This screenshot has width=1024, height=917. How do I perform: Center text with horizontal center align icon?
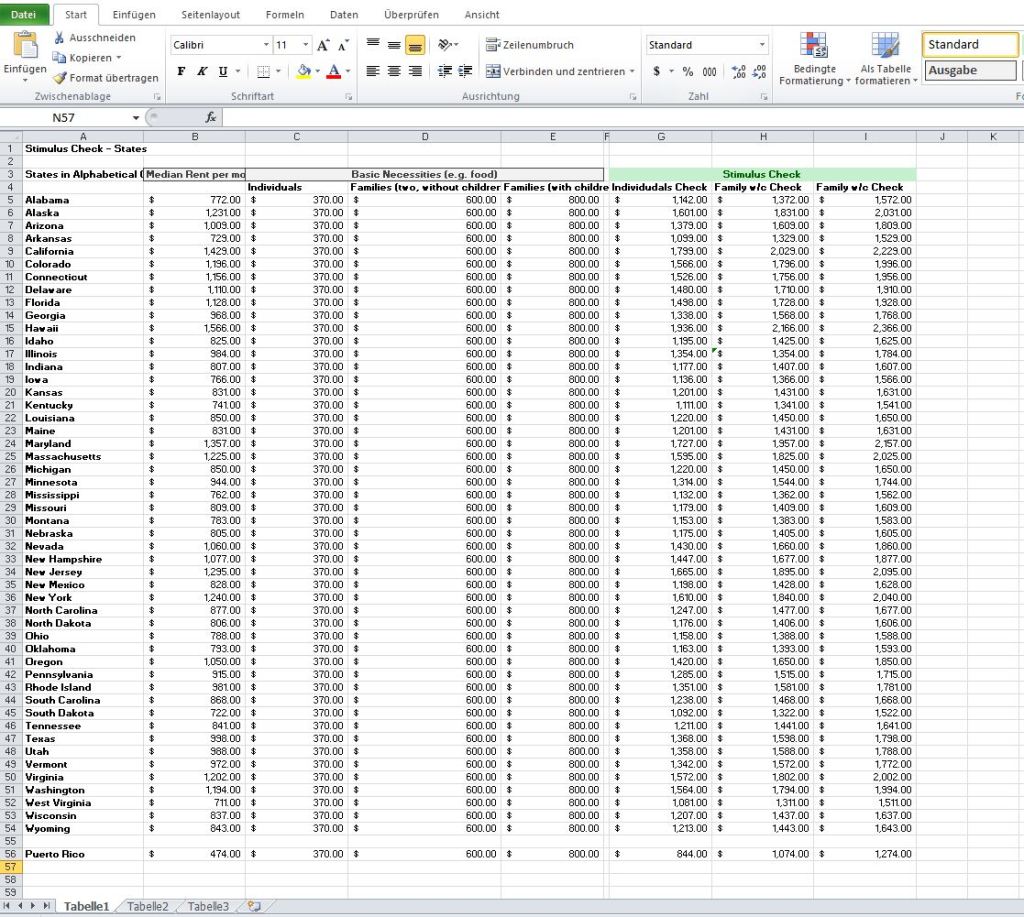click(x=394, y=71)
